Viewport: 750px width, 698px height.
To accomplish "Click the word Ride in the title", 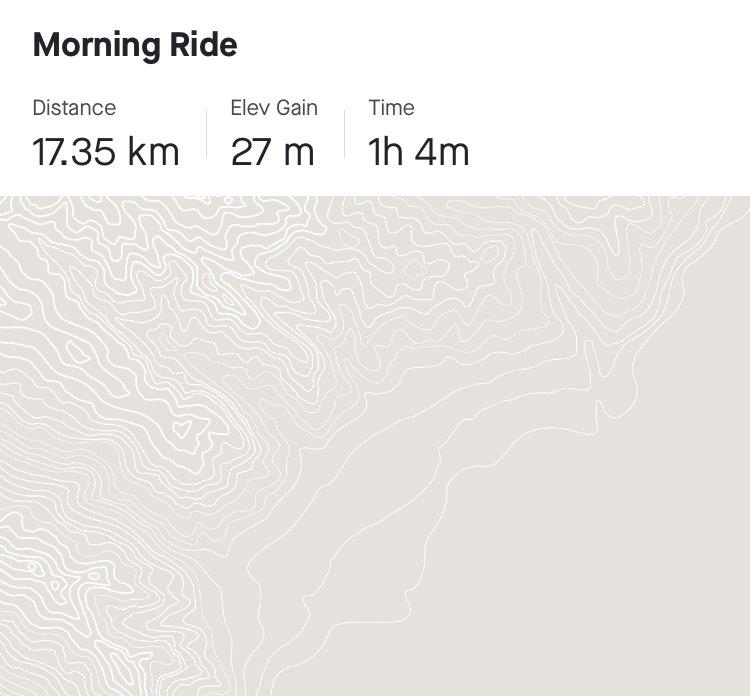I will pyautogui.click(x=212, y=45).
